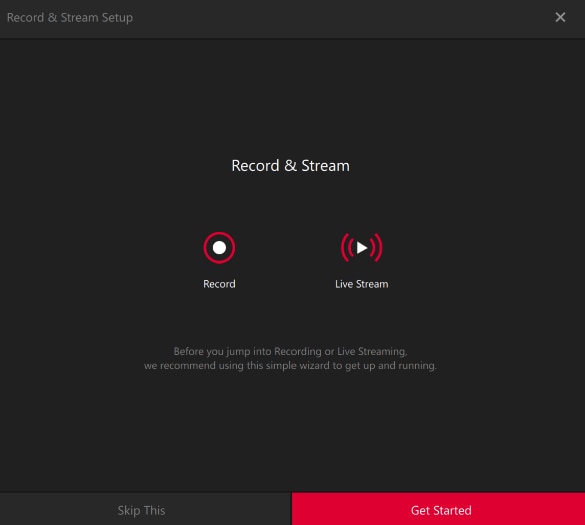Dismiss the wizard using the X icon
Image resolution: width=585 pixels, height=525 pixels.
560,17
